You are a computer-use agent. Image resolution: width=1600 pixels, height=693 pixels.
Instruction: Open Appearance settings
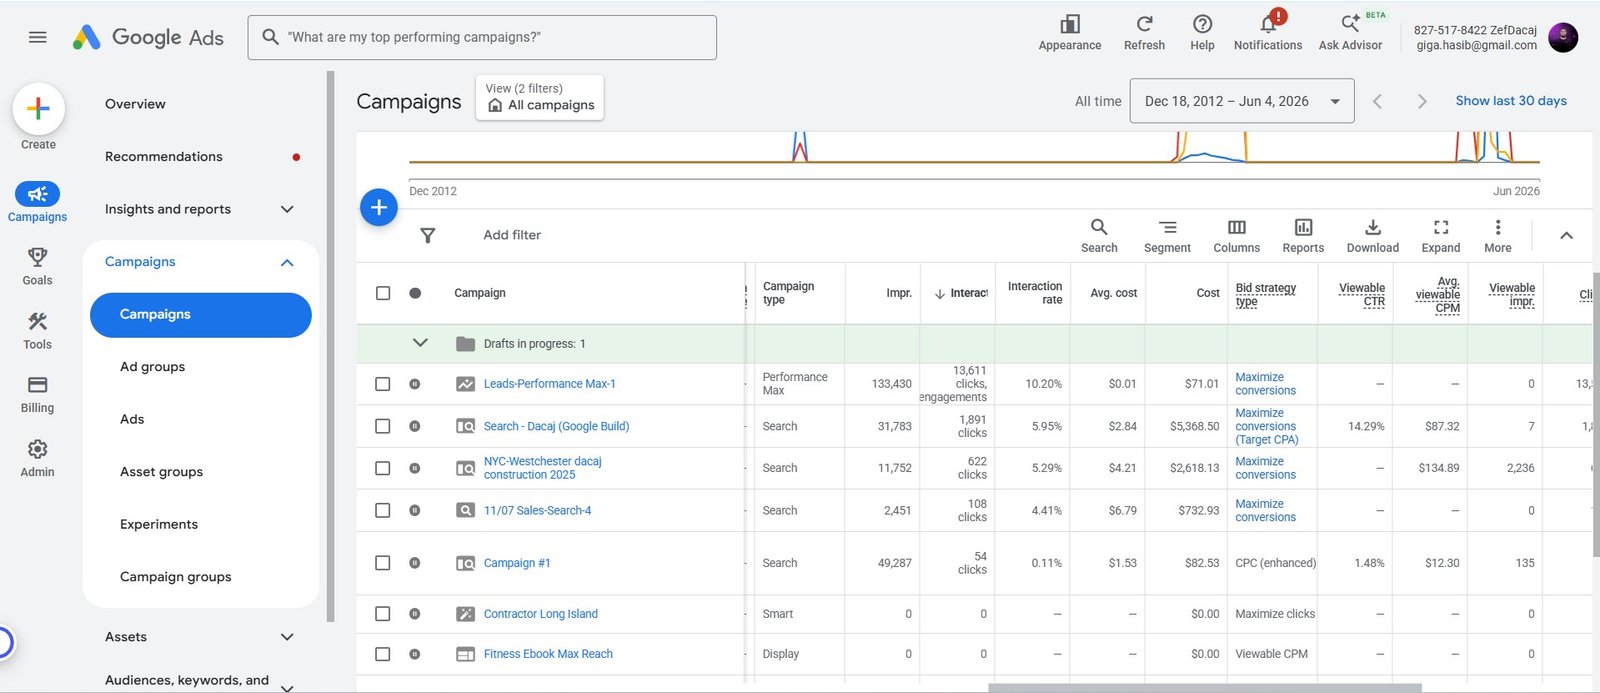coord(1069,32)
